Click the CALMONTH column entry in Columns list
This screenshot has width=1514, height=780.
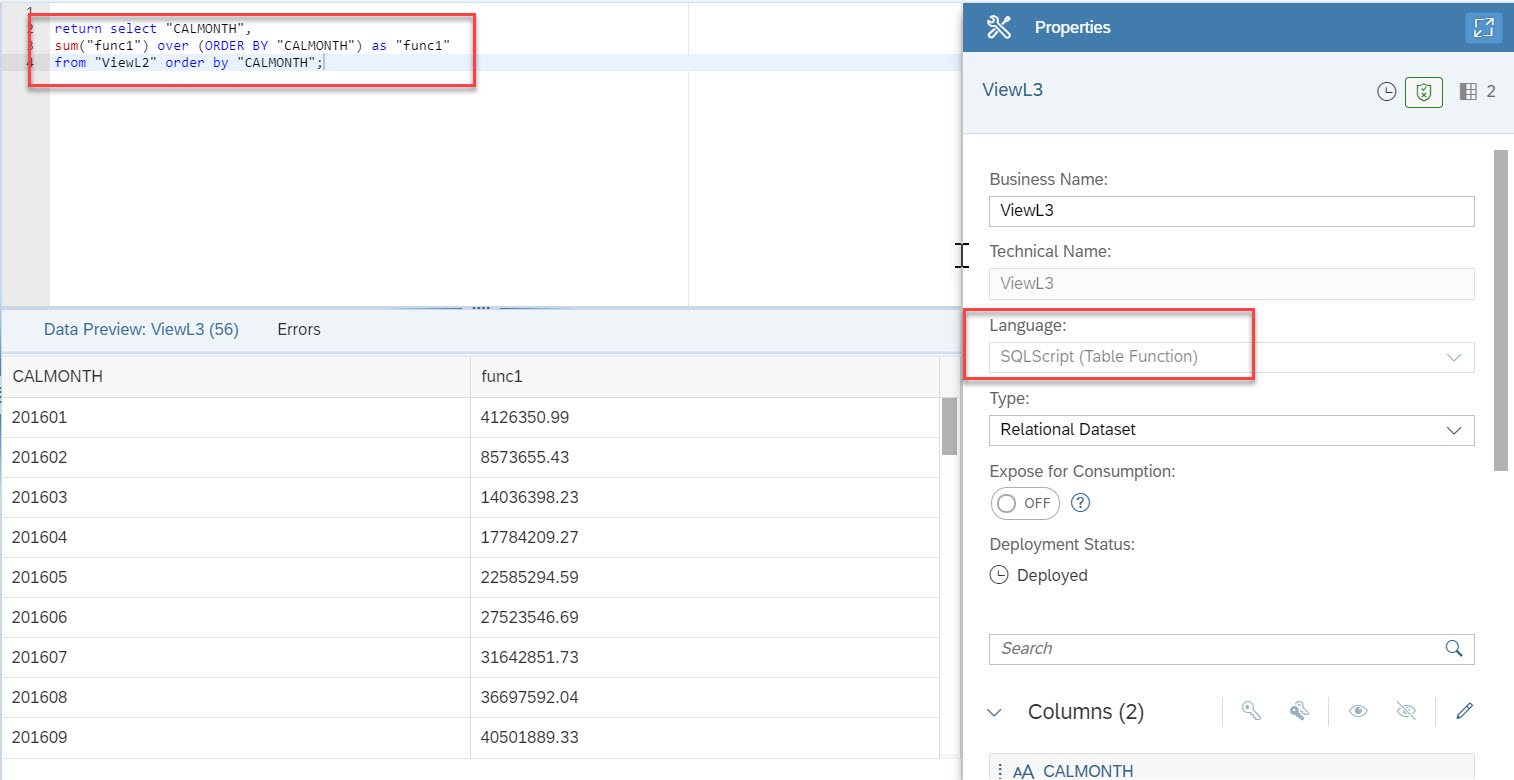click(x=1087, y=770)
